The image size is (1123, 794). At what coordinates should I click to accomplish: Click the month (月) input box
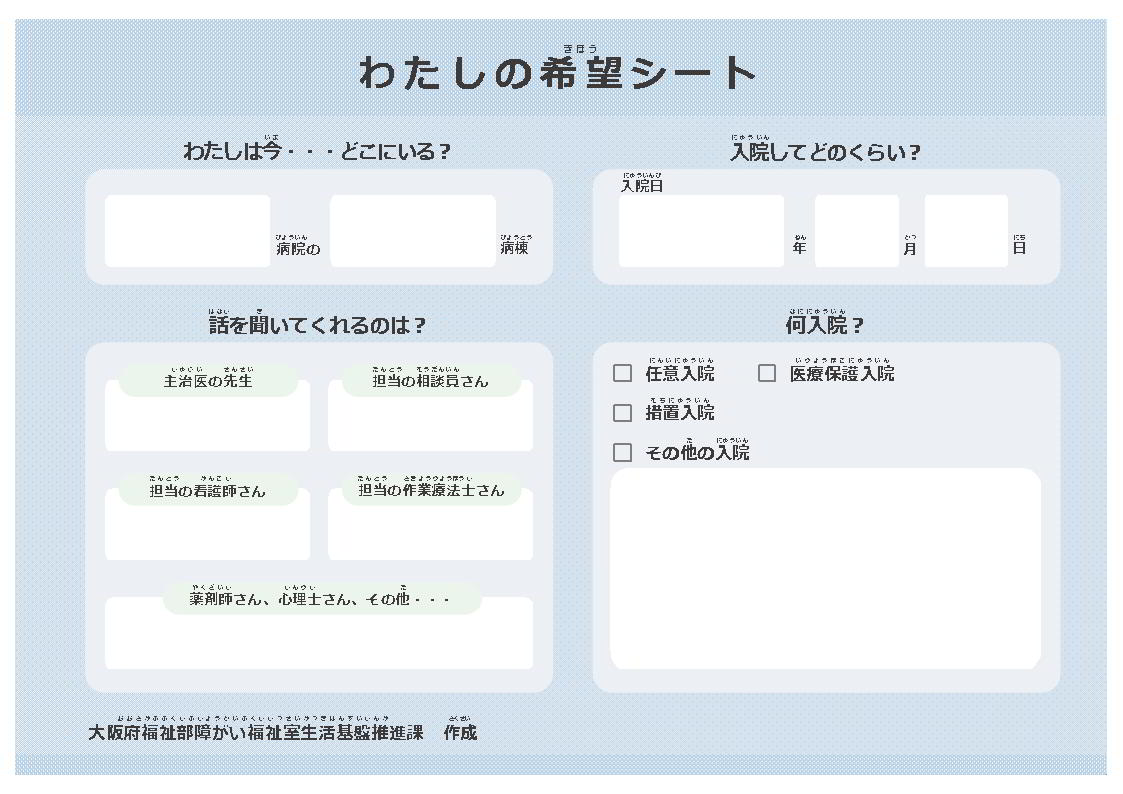tap(857, 232)
